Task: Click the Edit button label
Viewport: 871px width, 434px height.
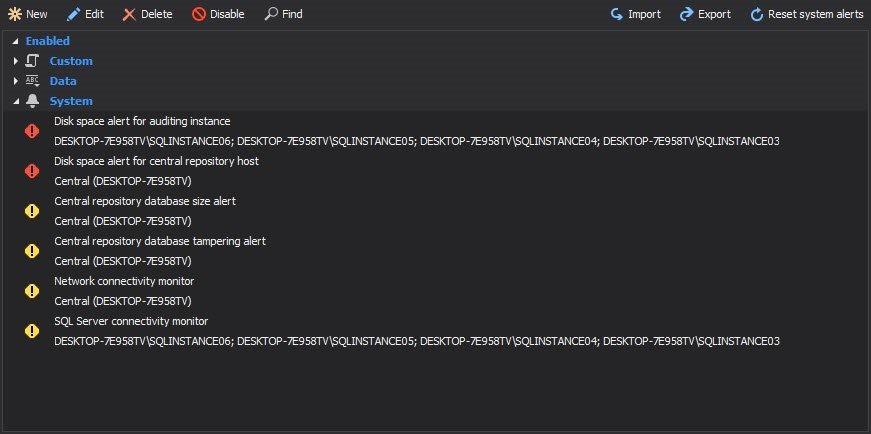Action: click(94, 14)
